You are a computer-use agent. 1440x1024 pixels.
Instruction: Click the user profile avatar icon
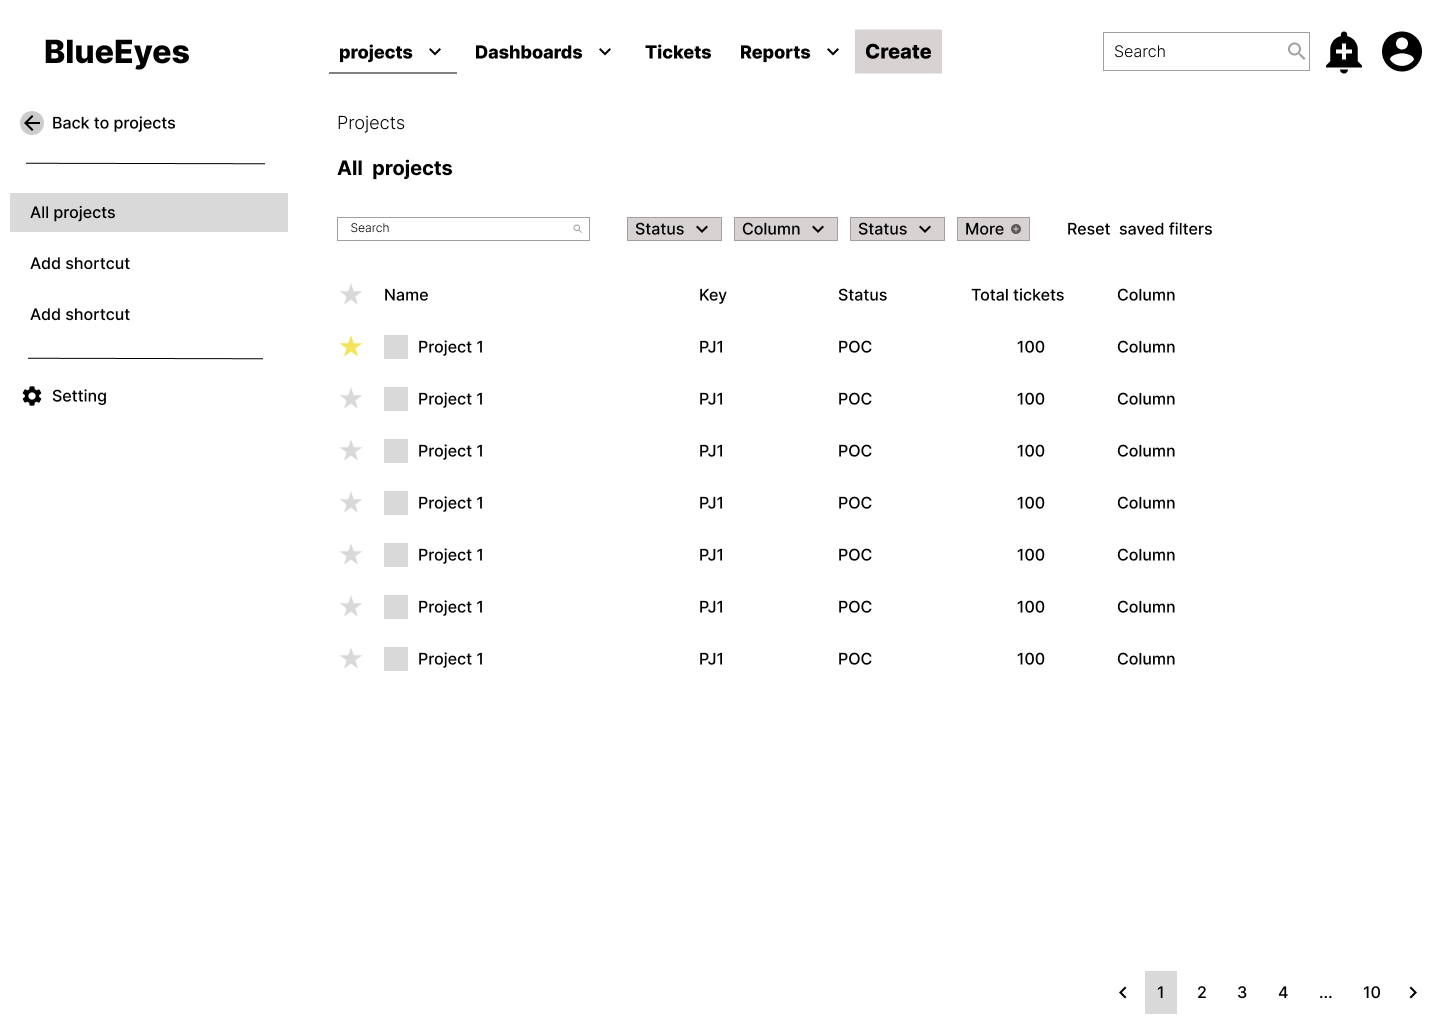1401,52
